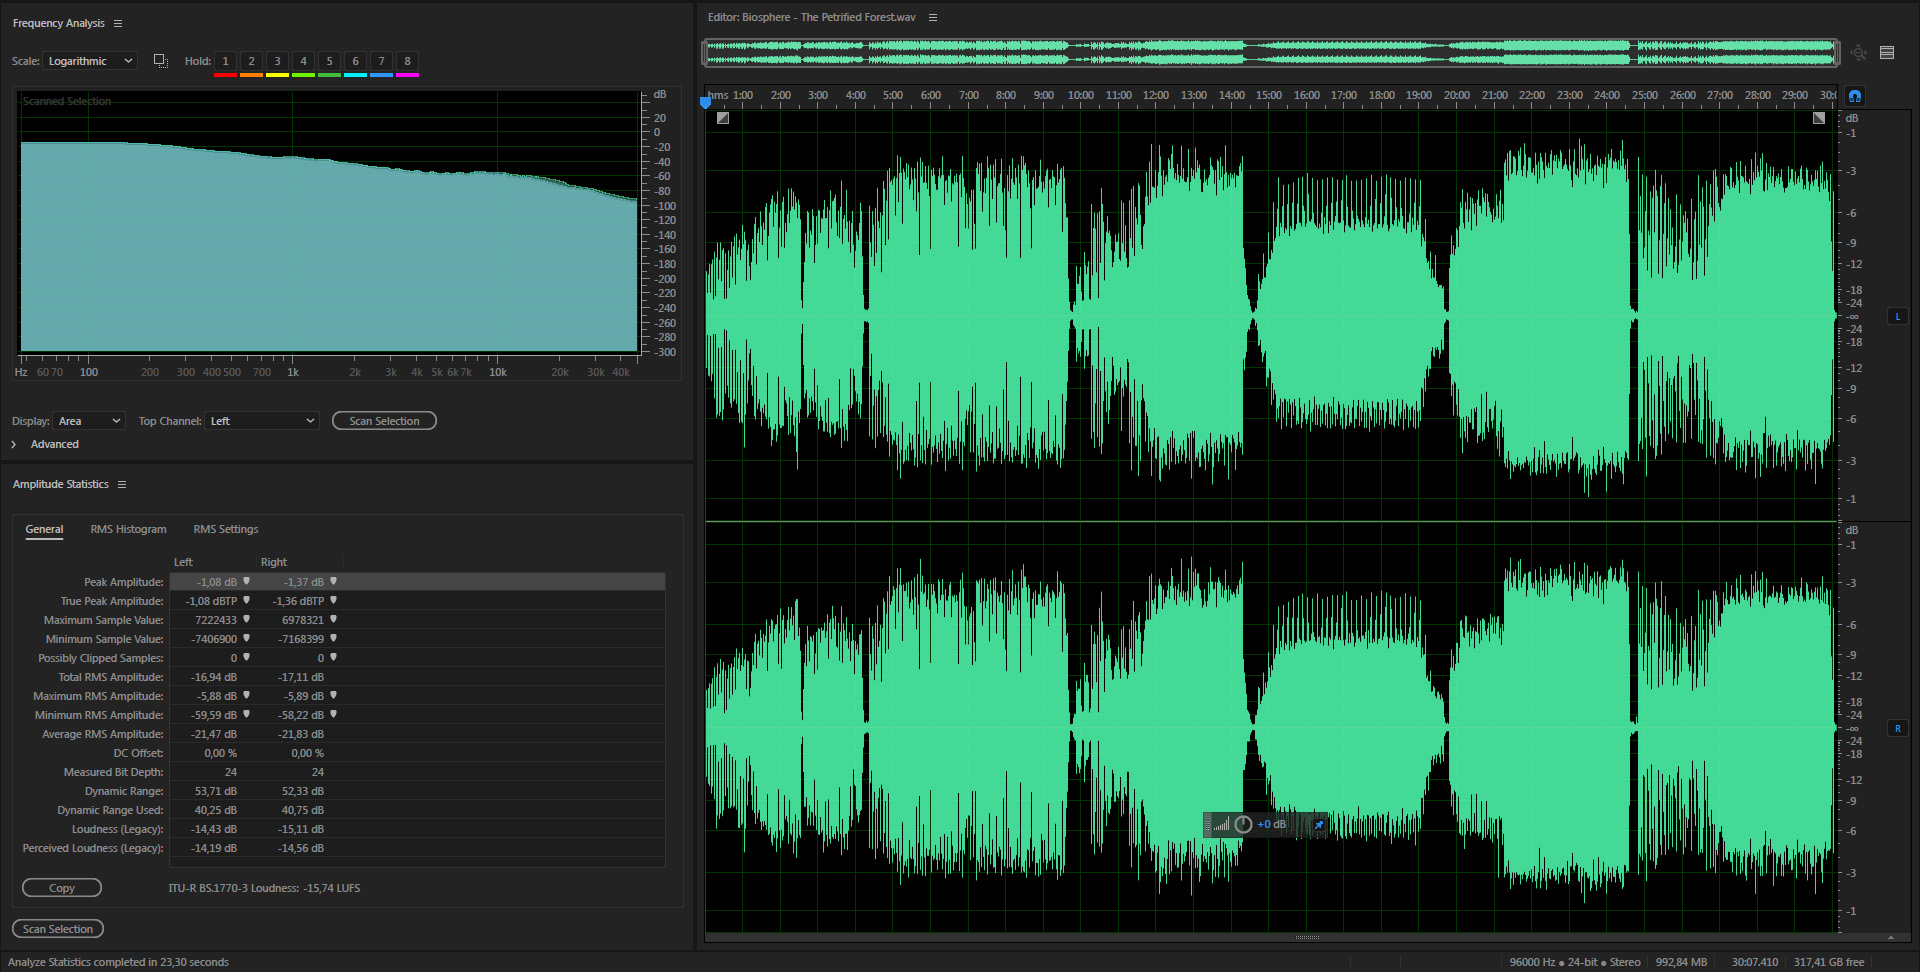Toggle the left channel L enable button
This screenshot has width=1920, height=972.
(x=1897, y=316)
